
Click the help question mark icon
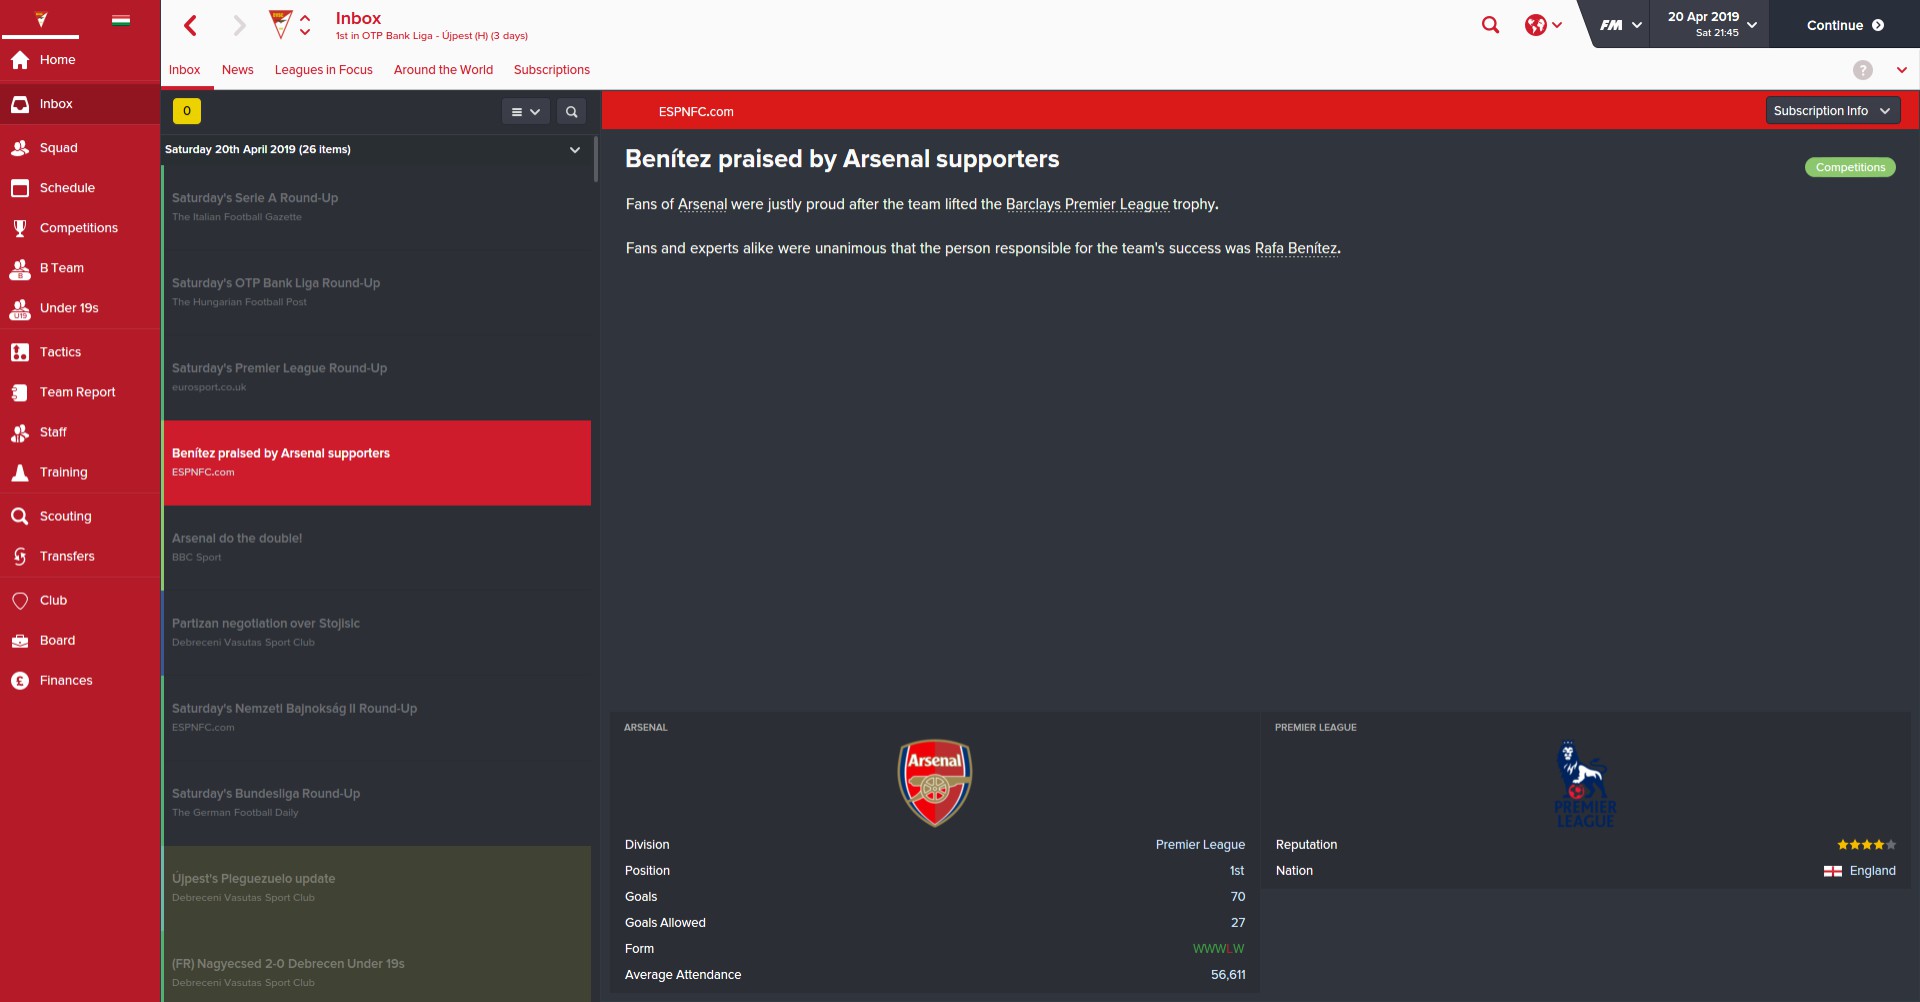pos(1863,70)
